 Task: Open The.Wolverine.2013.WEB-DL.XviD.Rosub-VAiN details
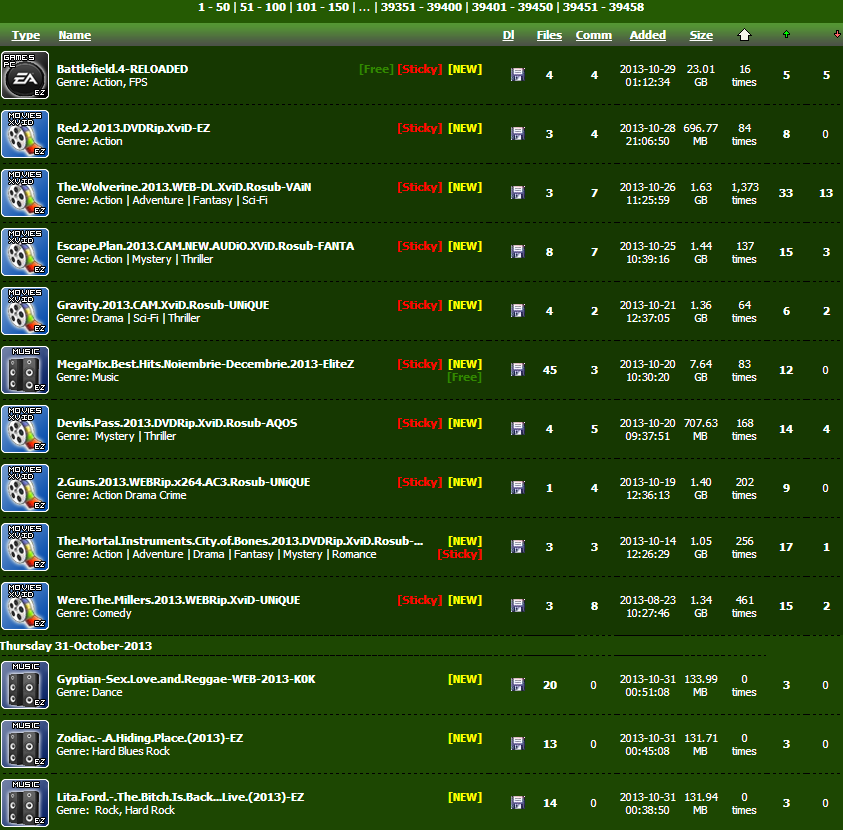[x=184, y=187]
